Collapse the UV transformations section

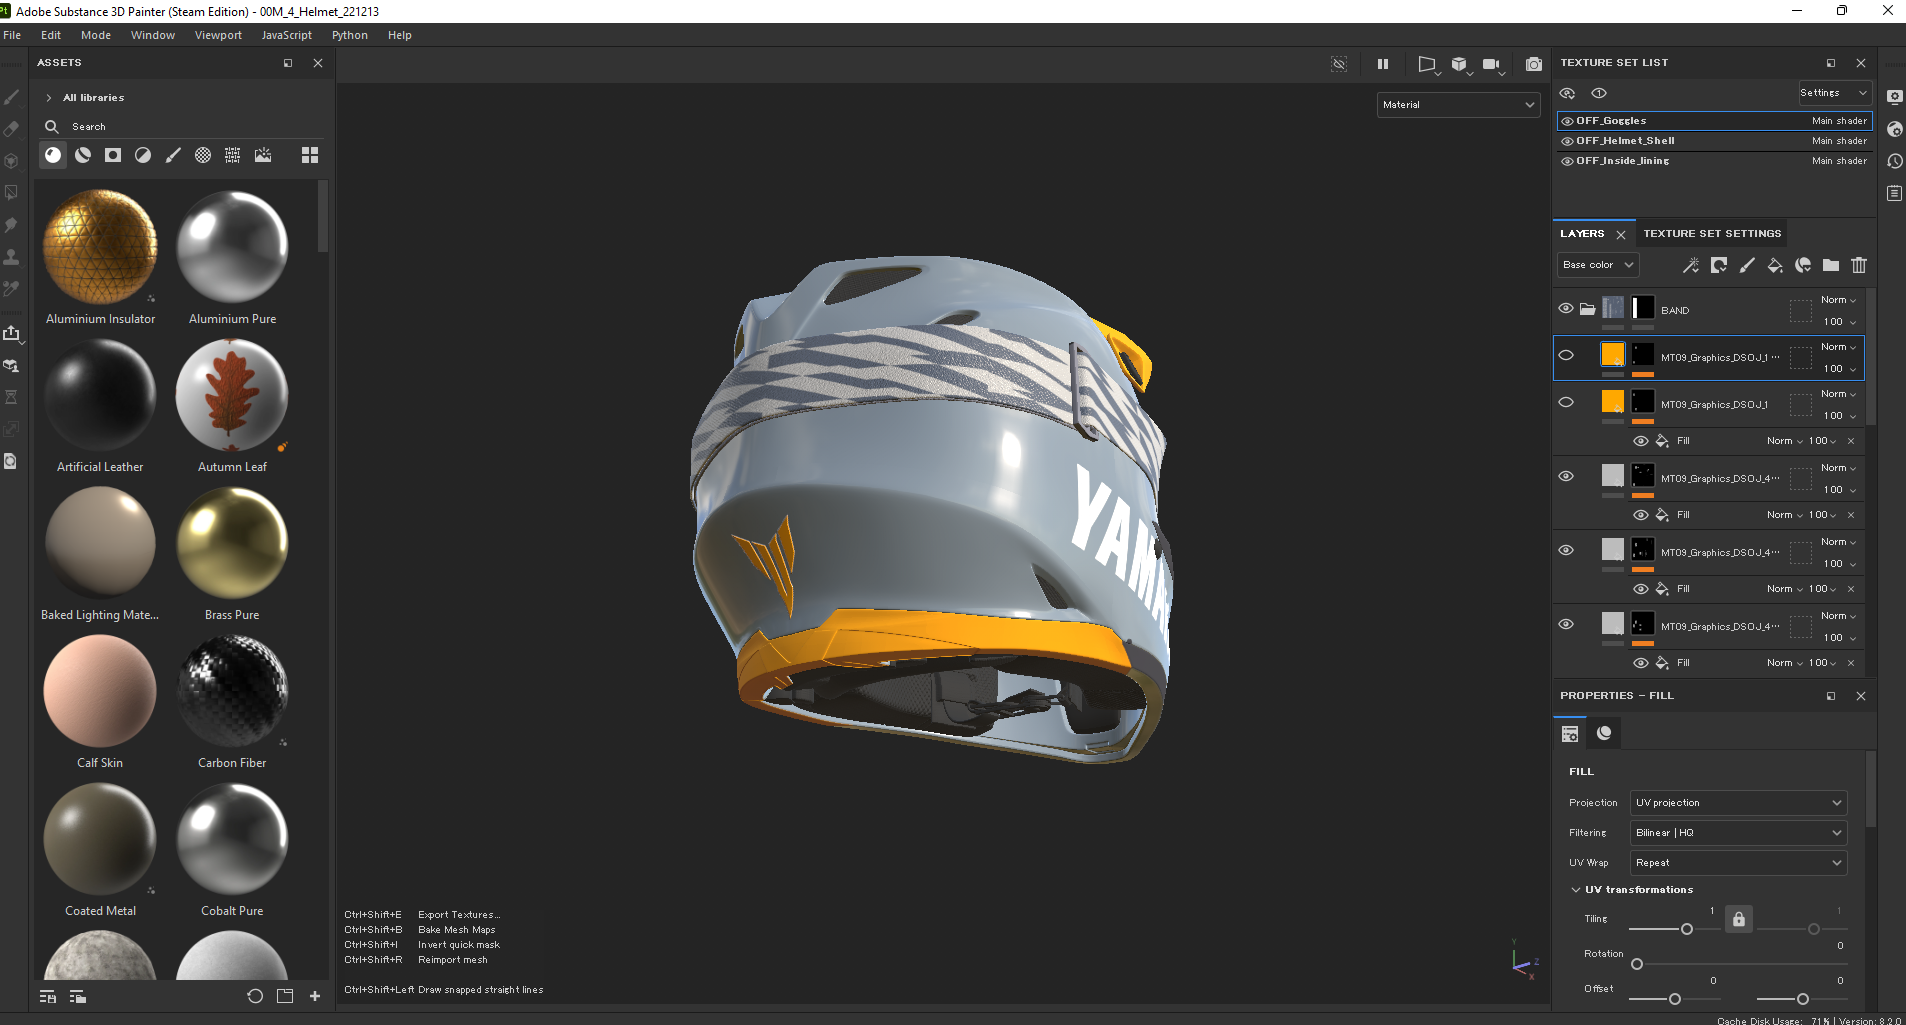point(1576,890)
